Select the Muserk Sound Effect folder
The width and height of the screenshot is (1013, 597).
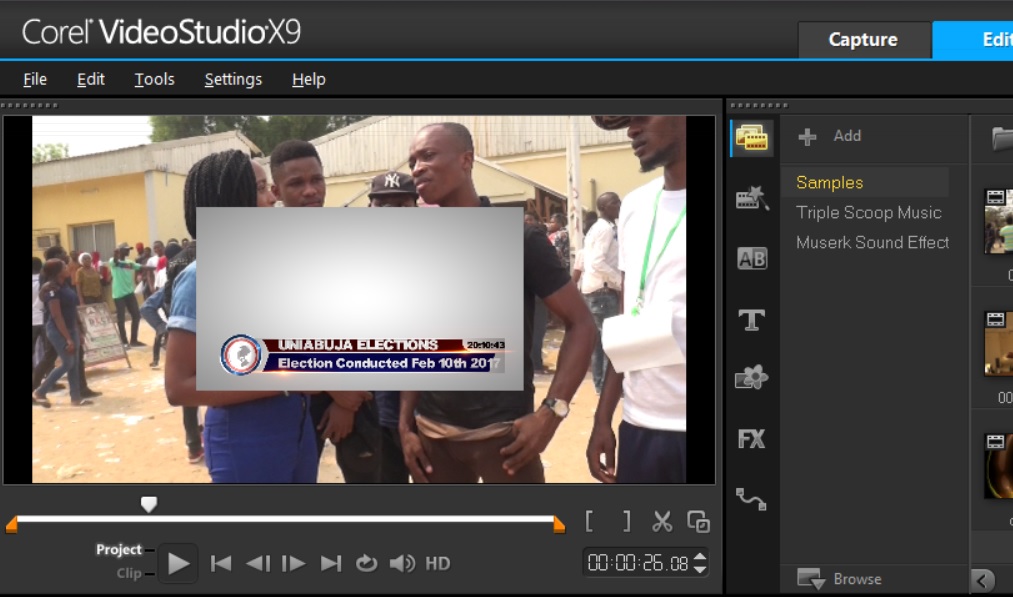(872, 242)
